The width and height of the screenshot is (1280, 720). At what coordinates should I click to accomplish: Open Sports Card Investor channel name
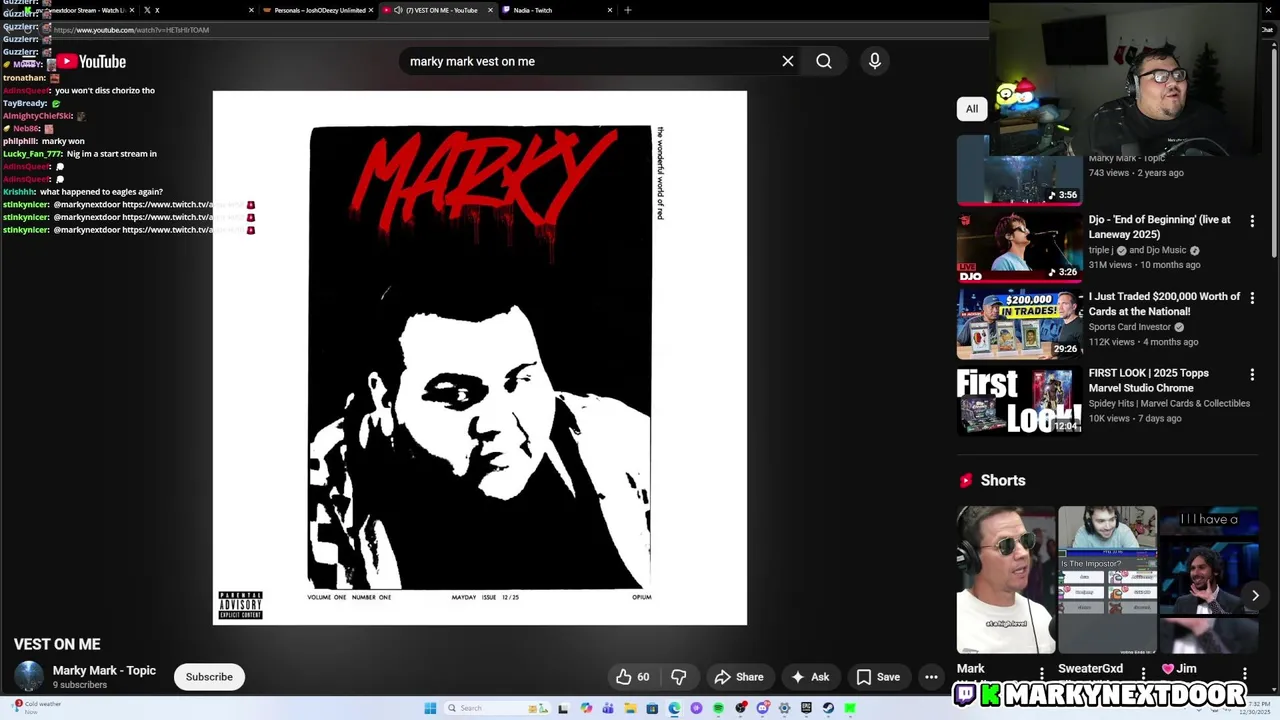point(1129,327)
